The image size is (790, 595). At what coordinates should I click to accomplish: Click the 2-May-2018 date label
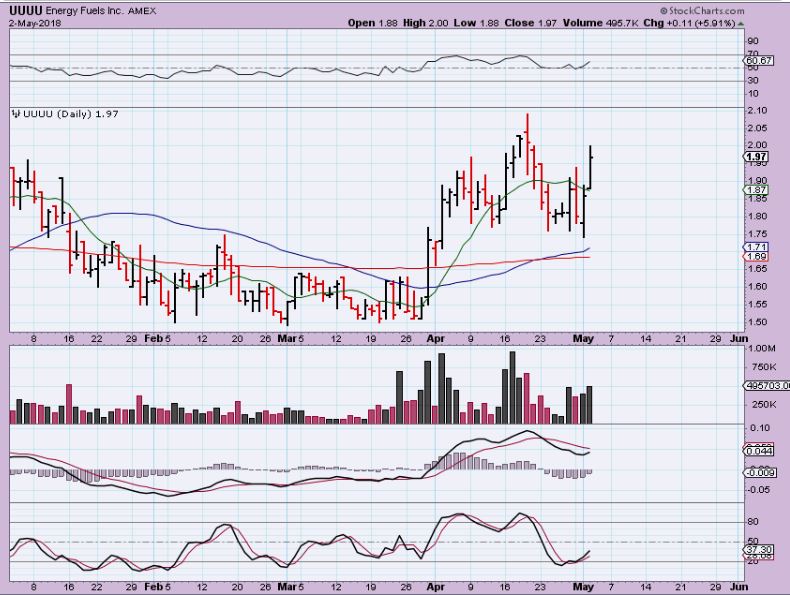click(35, 23)
